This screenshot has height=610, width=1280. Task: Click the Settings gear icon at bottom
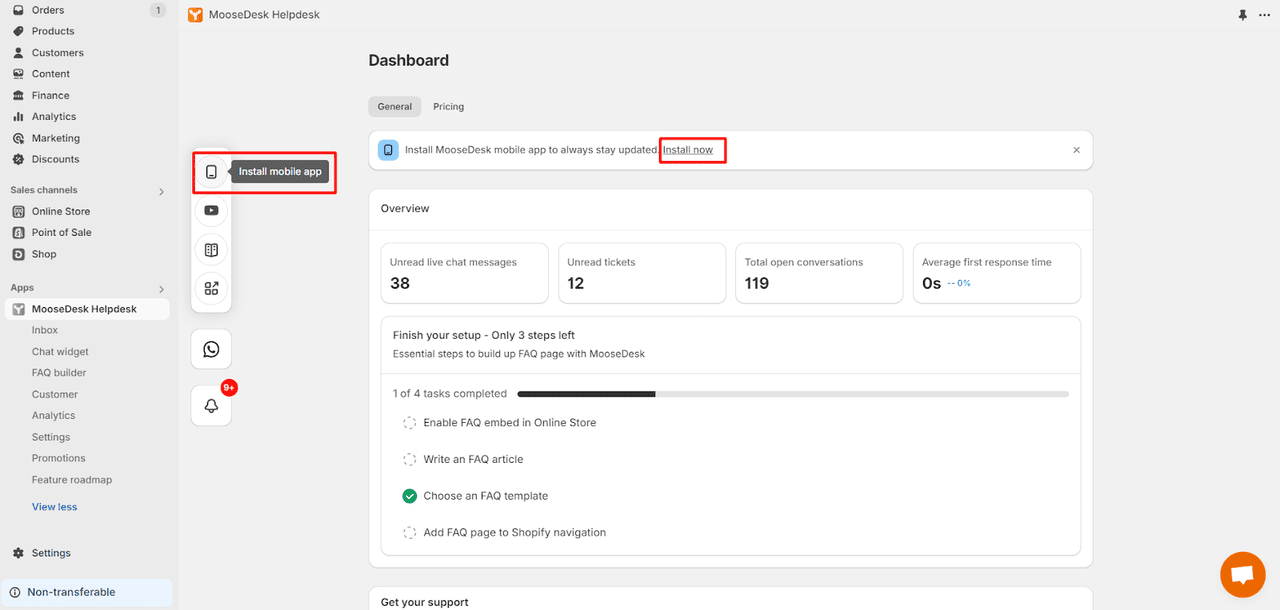point(18,553)
